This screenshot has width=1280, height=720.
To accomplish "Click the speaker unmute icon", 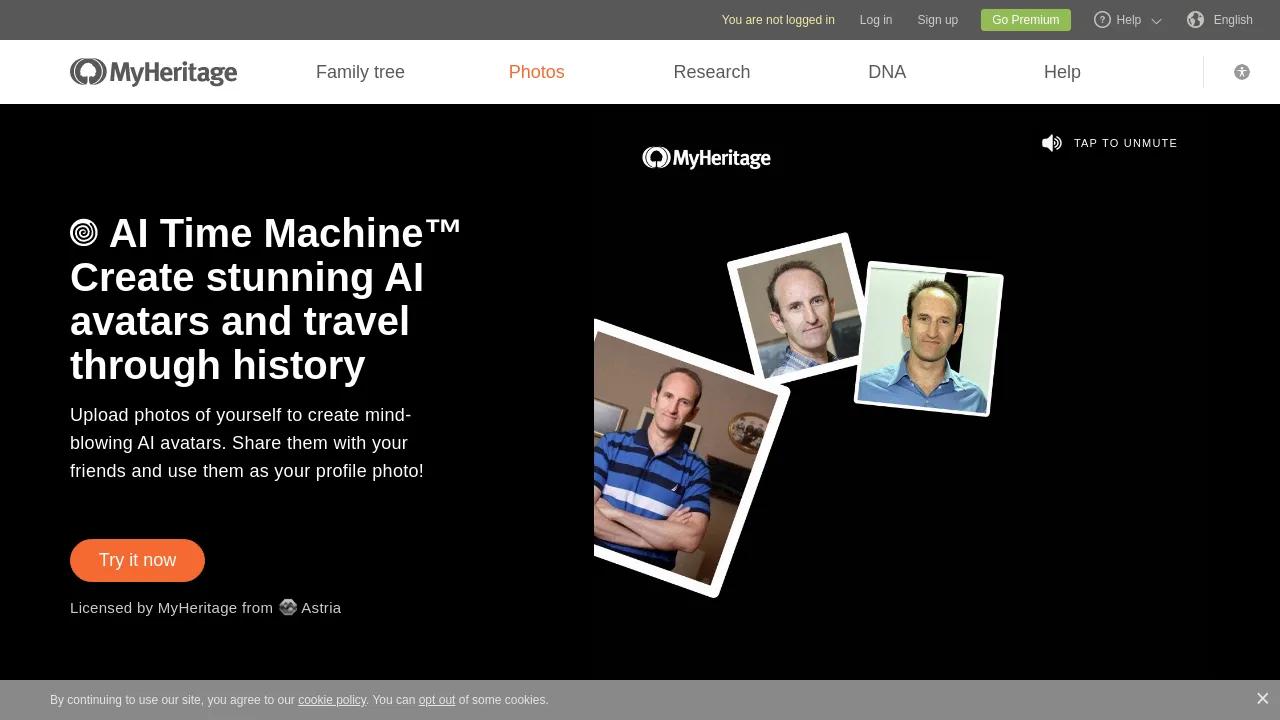I will tap(1052, 143).
